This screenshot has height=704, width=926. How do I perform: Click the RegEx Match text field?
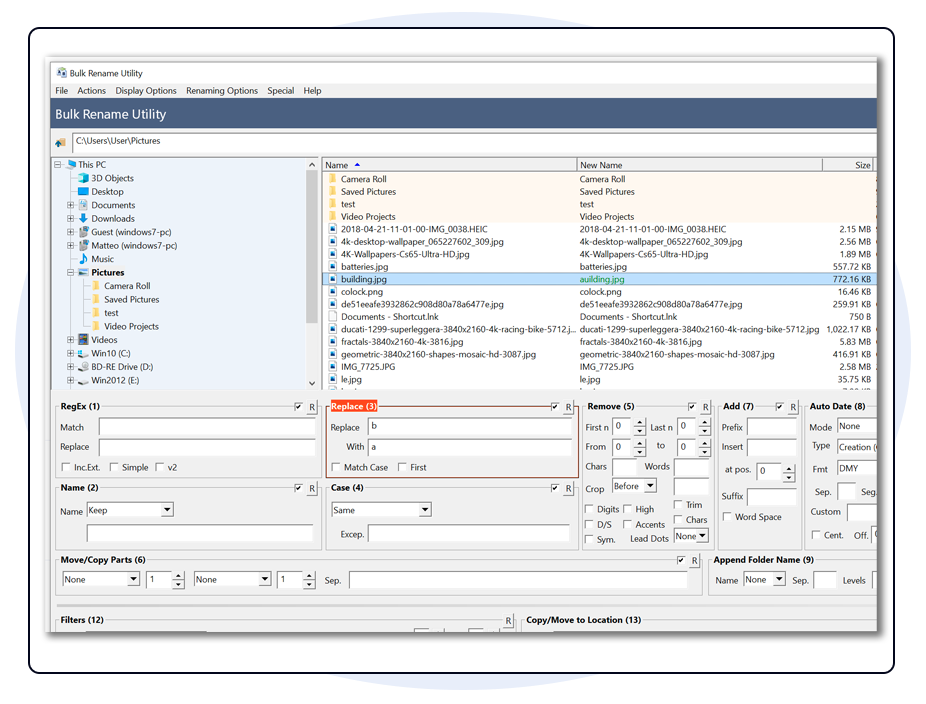coord(207,427)
